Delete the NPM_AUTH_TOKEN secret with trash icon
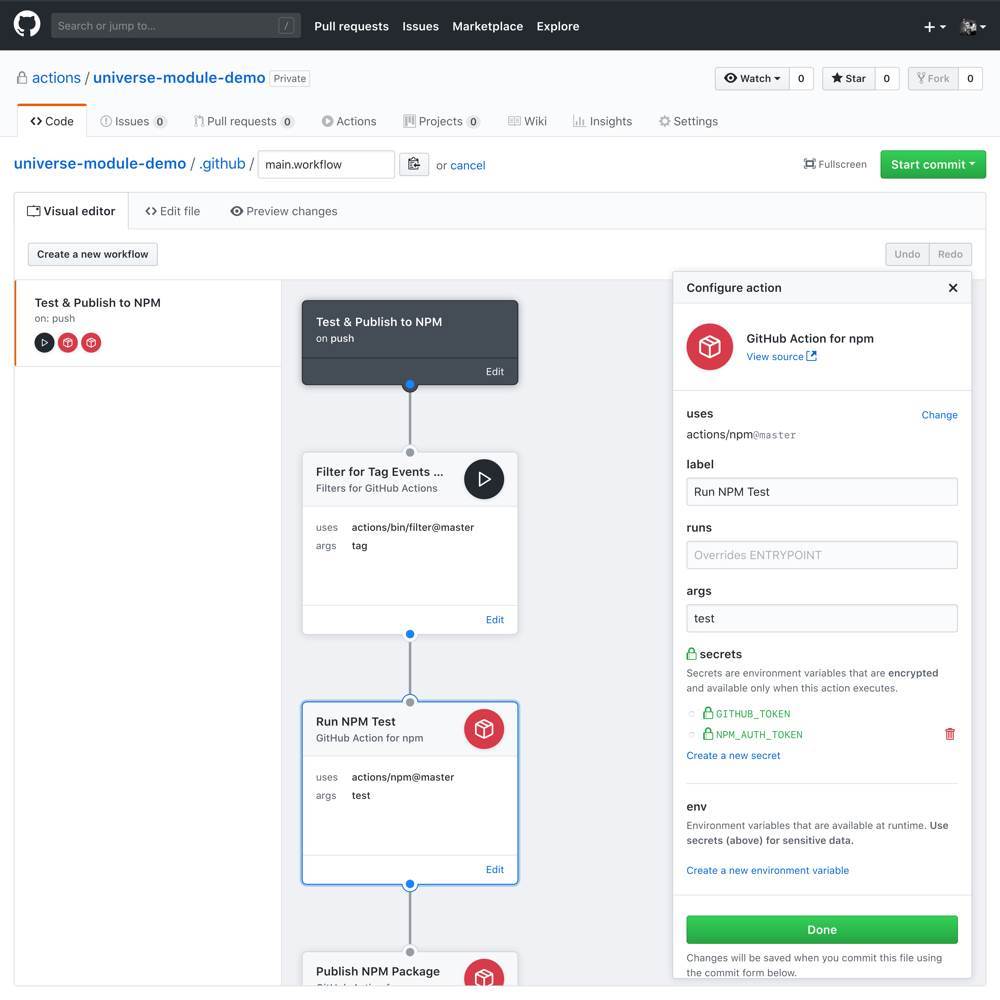Viewport: 1000px width, 1000px height. [949, 734]
